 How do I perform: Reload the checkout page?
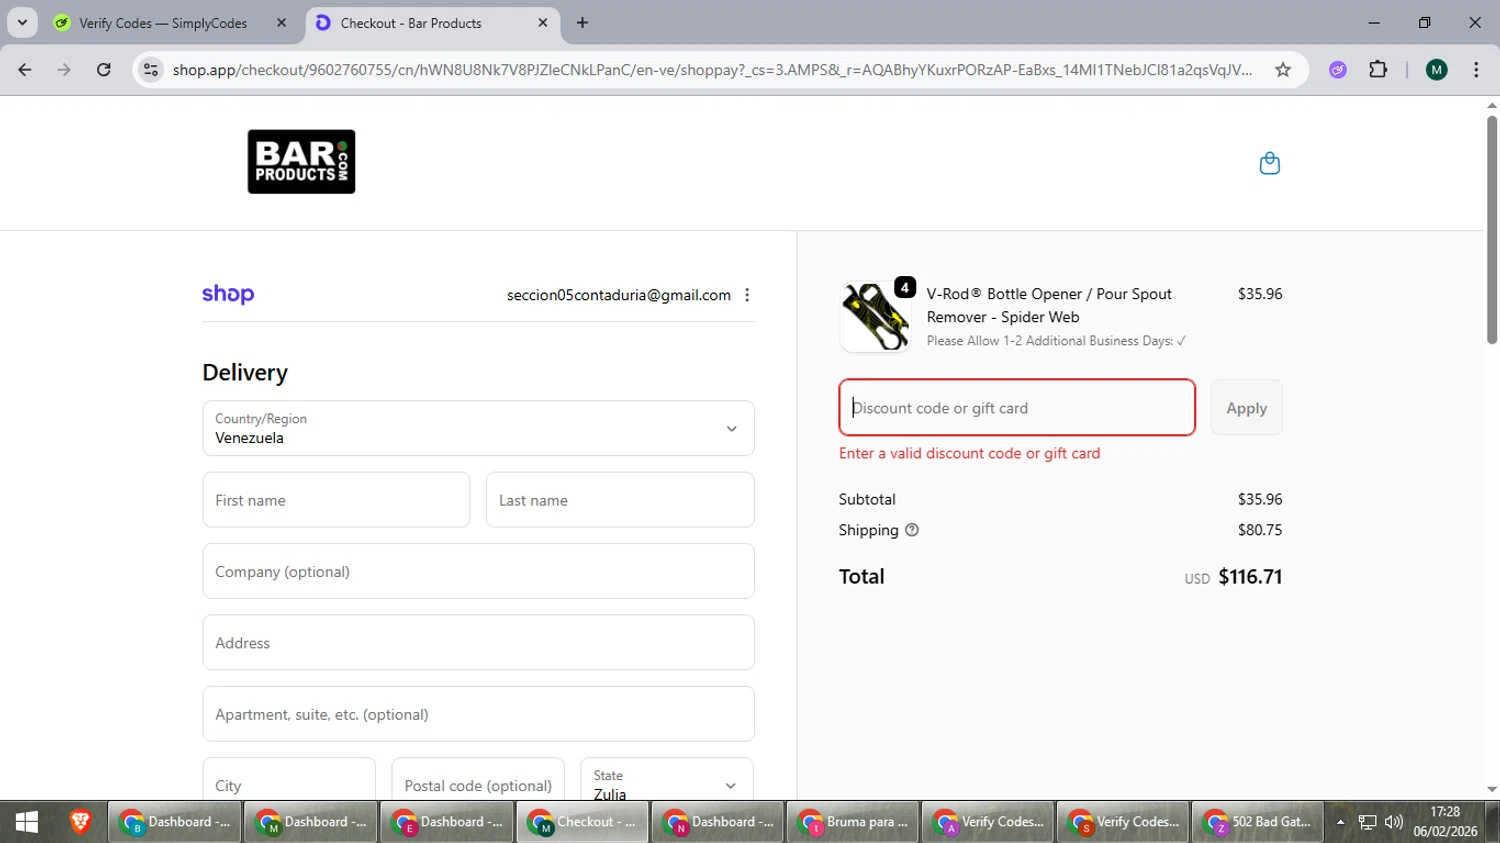[x=104, y=69]
